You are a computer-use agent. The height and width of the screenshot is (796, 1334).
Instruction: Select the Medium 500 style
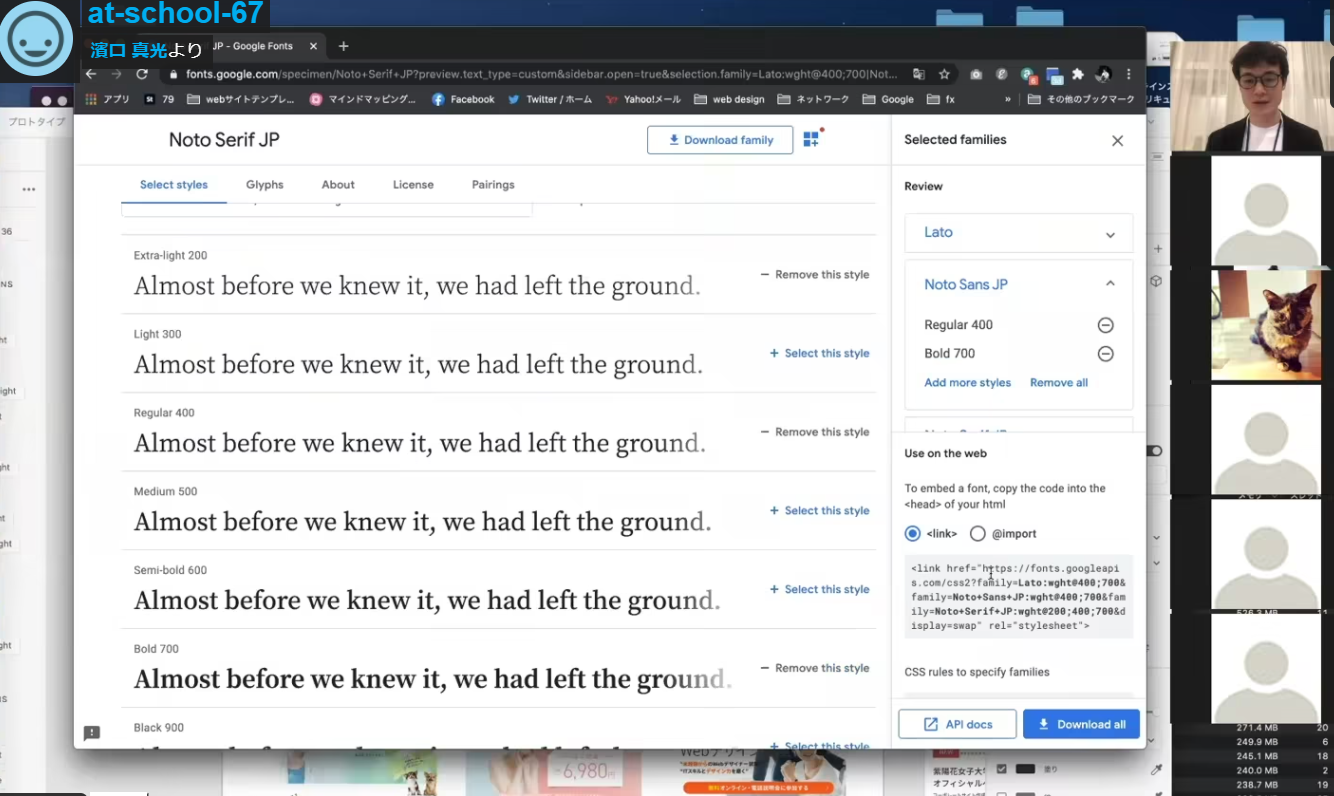point(819,511)
